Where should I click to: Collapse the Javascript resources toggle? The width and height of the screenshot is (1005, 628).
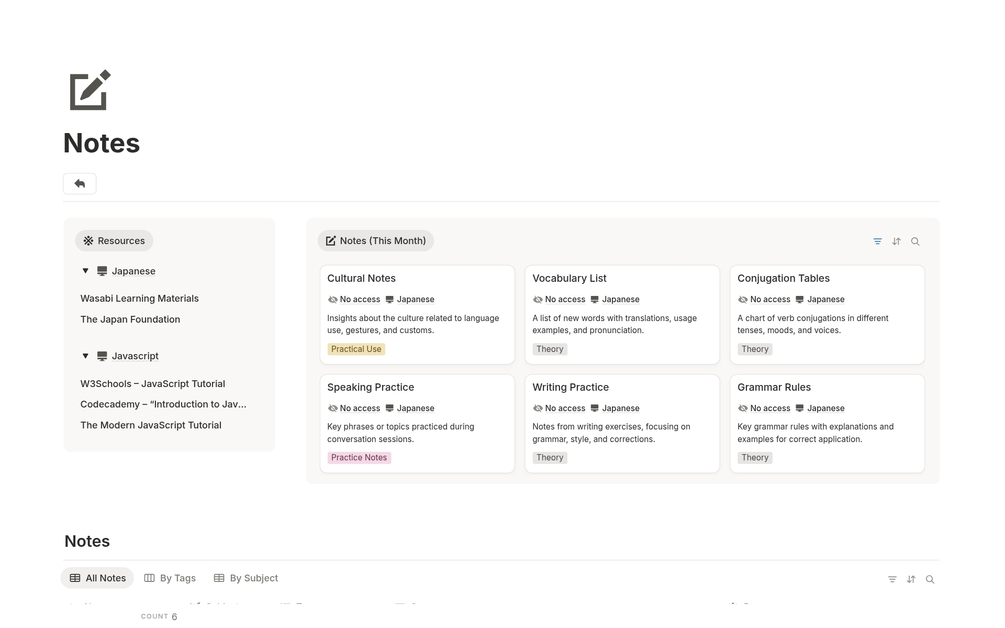(86, 356)
